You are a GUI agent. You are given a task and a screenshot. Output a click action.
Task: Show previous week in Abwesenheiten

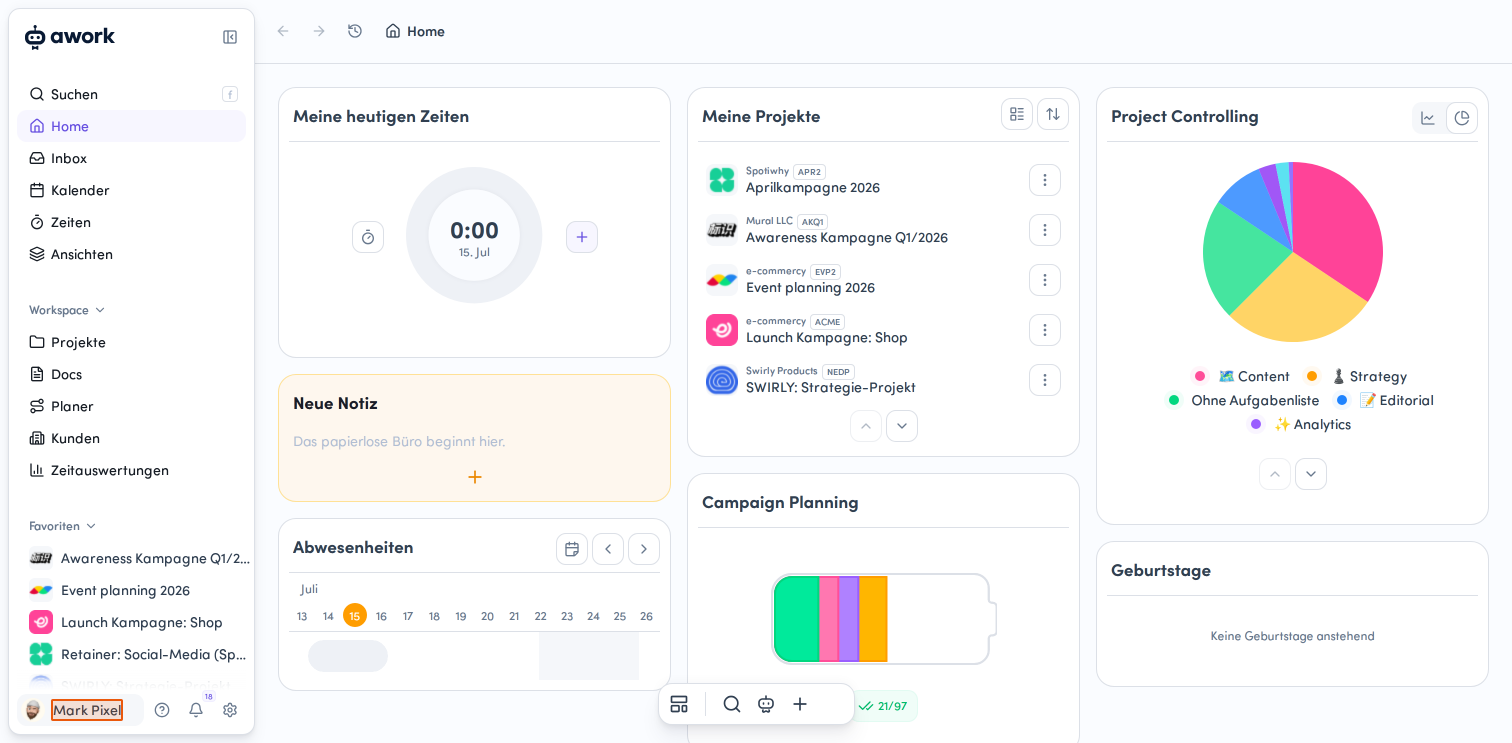point(608,549)
